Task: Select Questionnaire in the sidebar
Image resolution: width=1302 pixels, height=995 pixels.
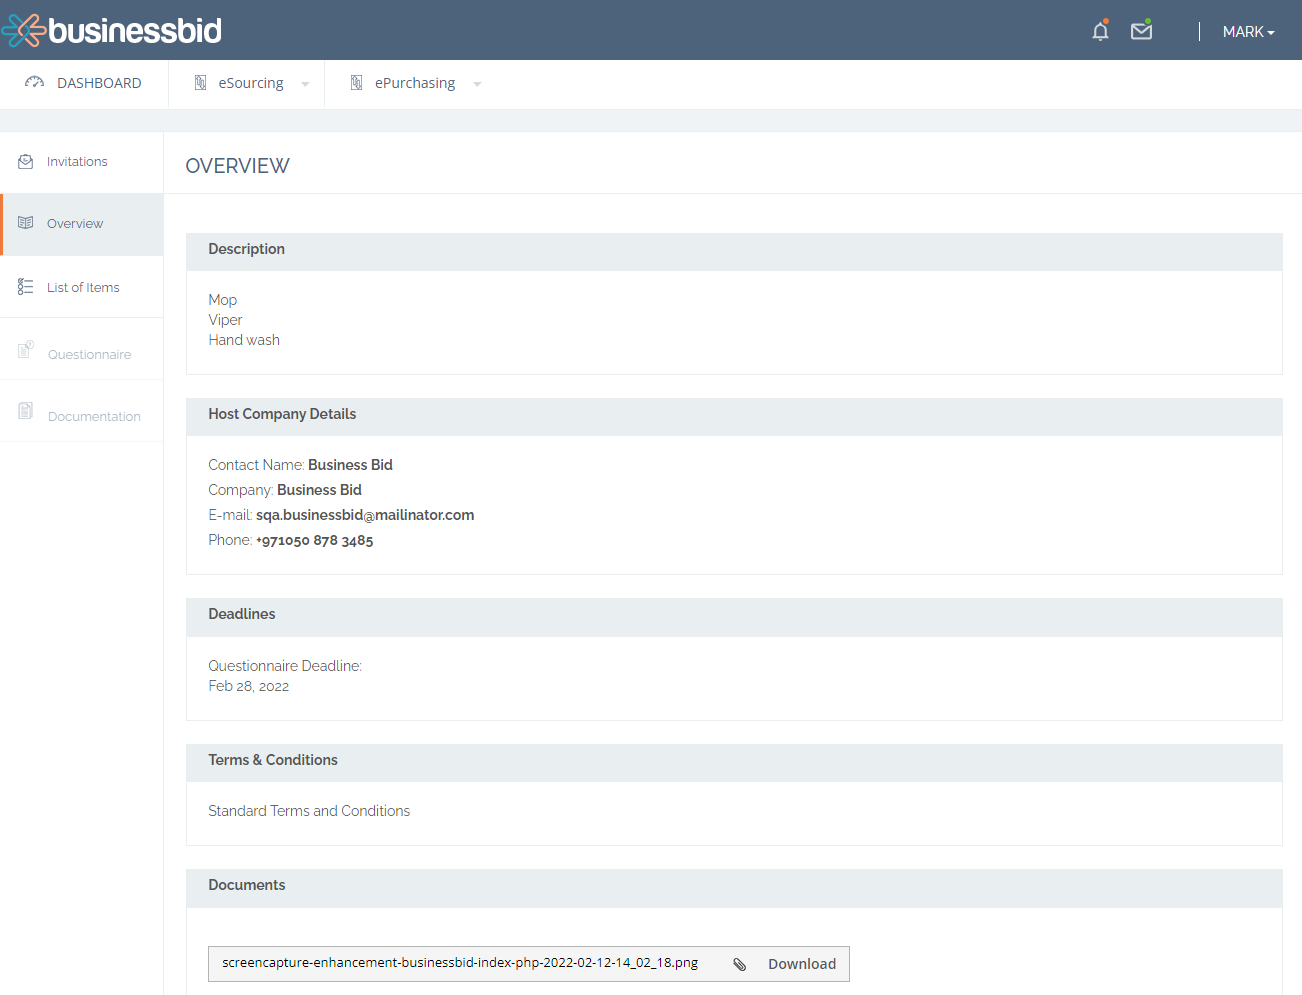Action: point(89,354)
